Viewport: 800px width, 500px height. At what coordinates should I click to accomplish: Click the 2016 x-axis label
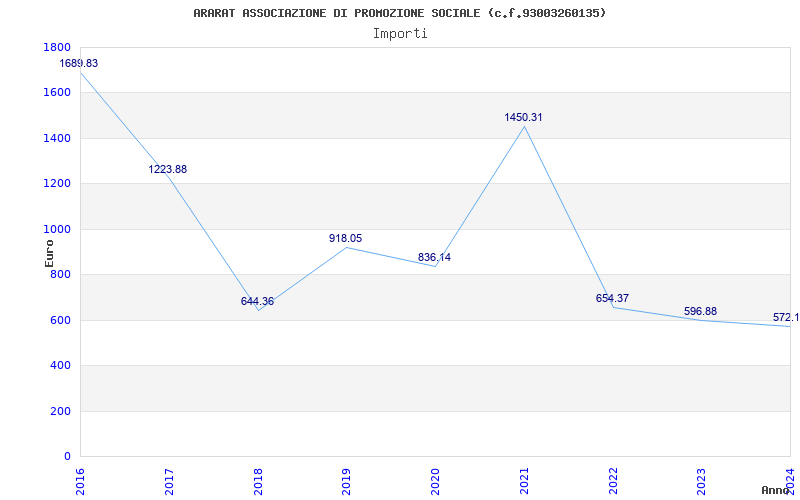(x=81, y=481)
